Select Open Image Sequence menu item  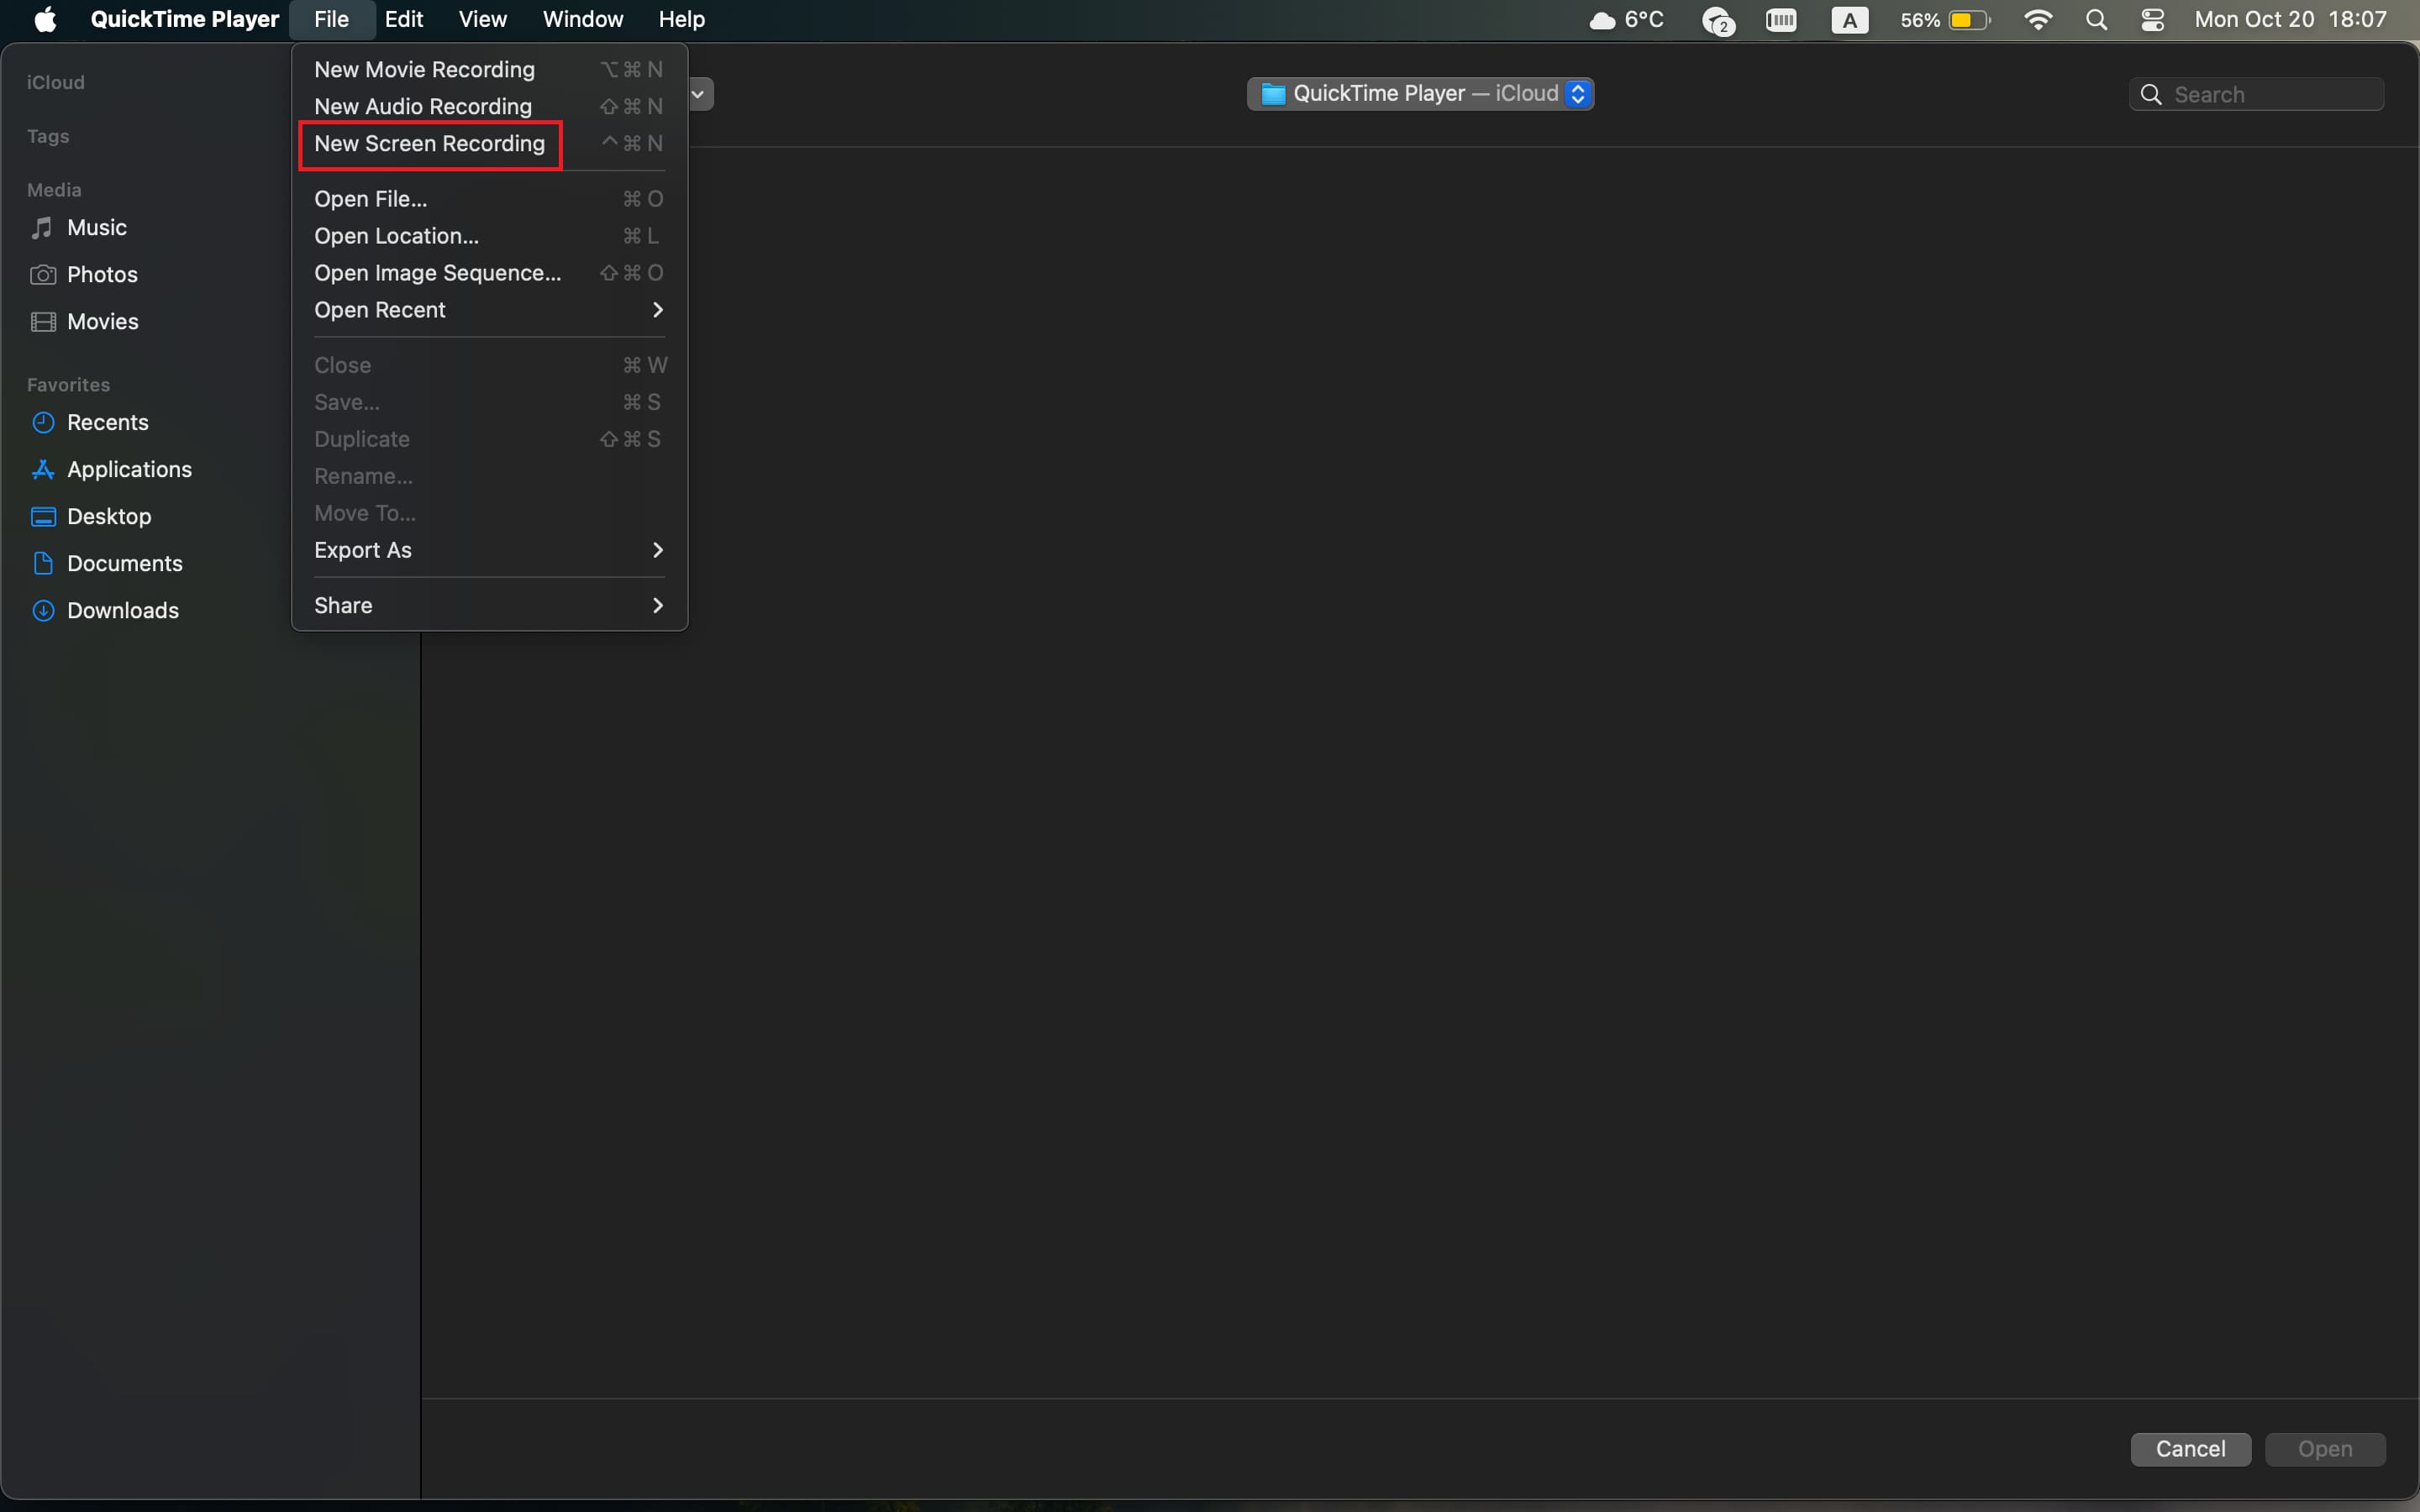tap(438, 273)
